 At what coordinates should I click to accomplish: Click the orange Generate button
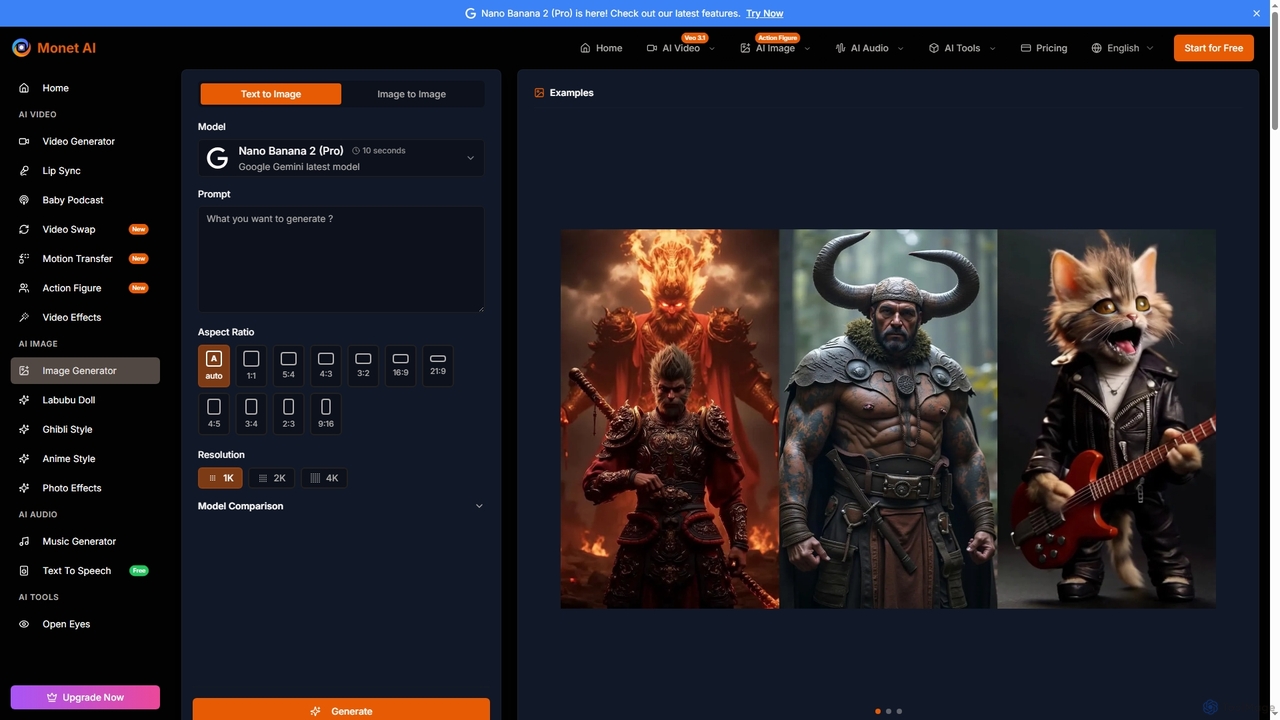pyautogui.click(x=341, y=709)
